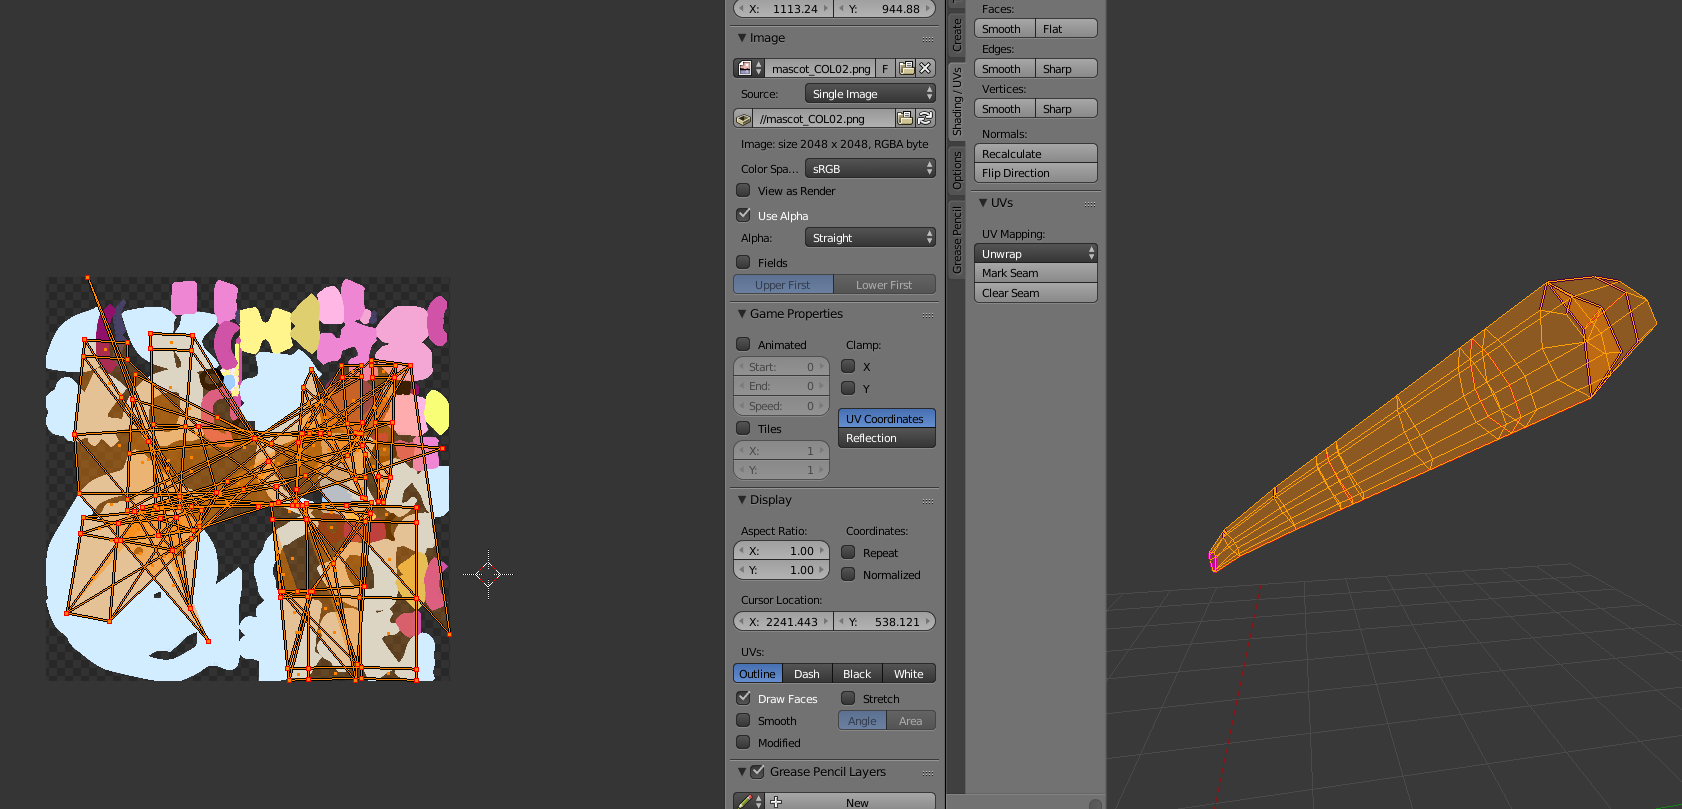1682x809 pixels.
Task: Select Reflection mapping option
Action: [x=887, y=438]
